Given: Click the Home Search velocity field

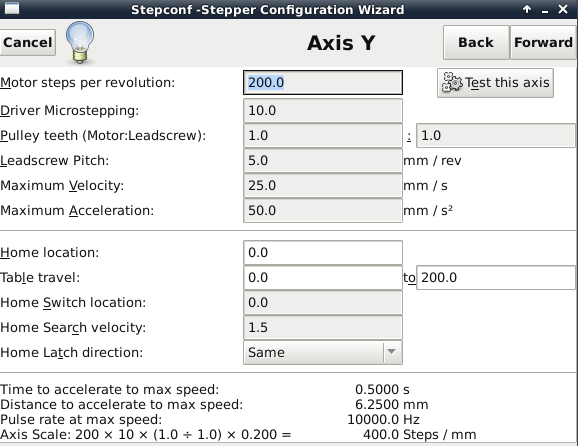Looking at the screenshot, I should 323,327.
